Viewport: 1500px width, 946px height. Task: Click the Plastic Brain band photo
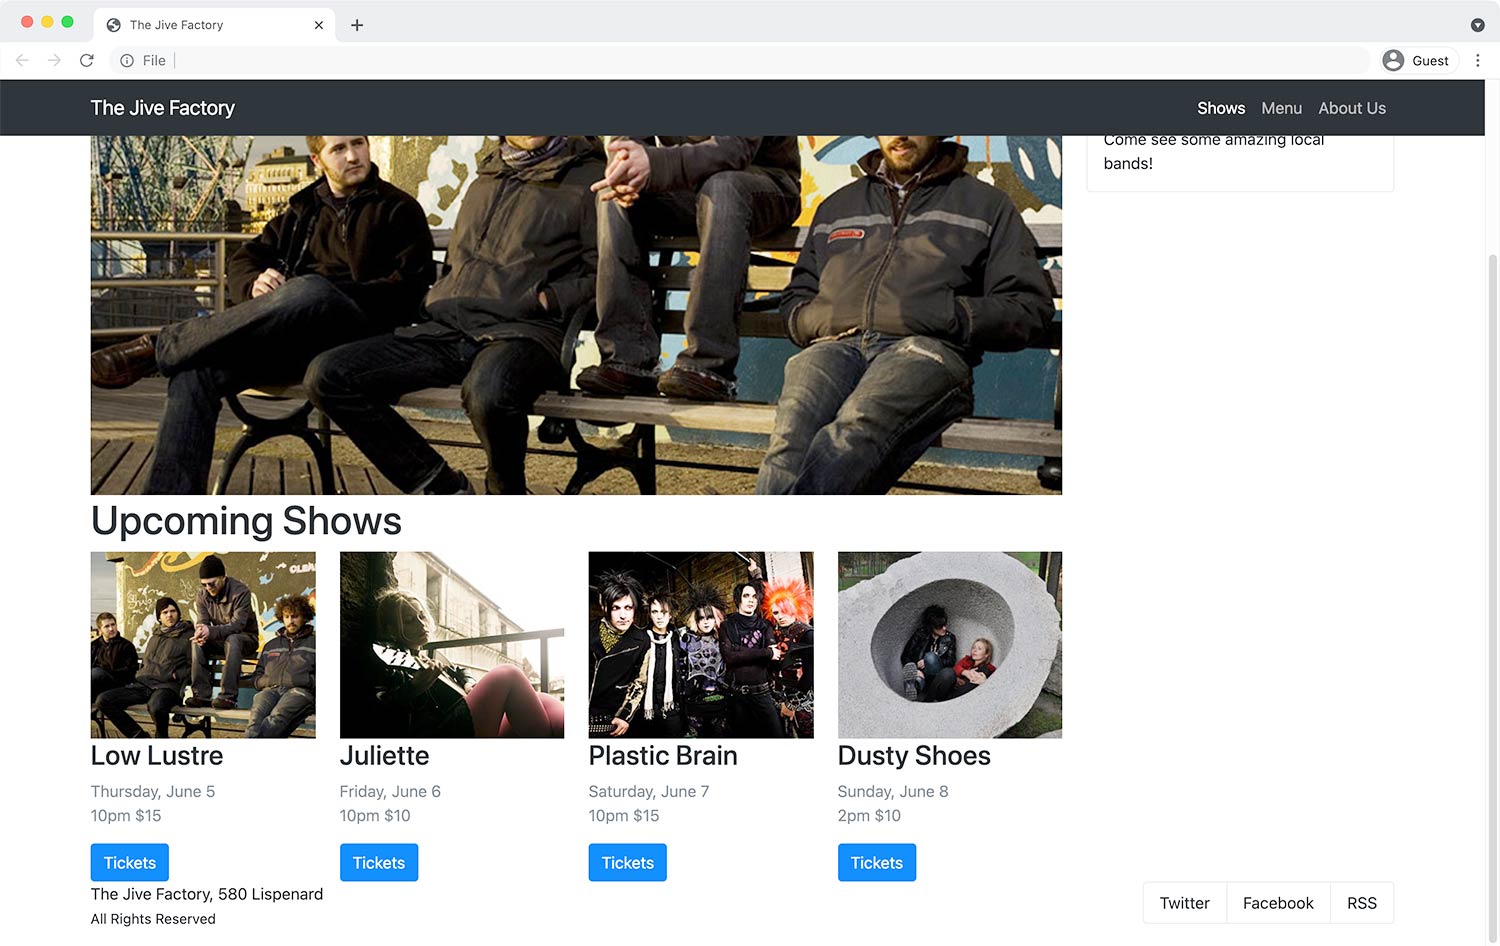click(x=700, y=645)
